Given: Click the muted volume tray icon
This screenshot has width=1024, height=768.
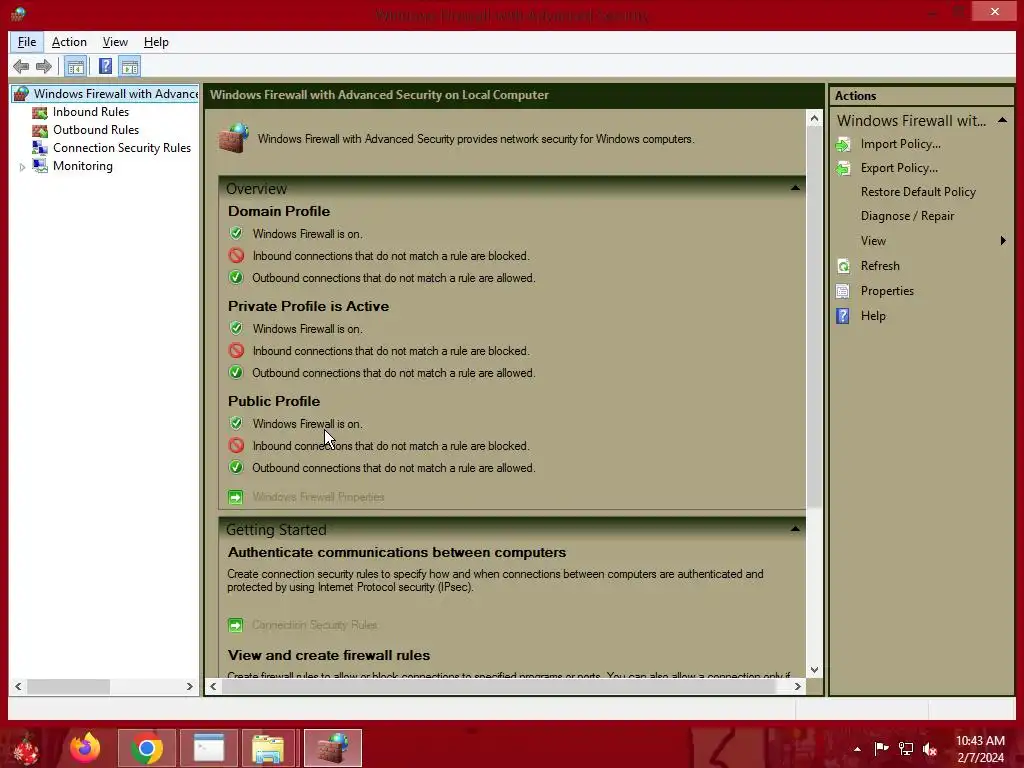Looking at the screenshot, I should click(x=929, y=748).
